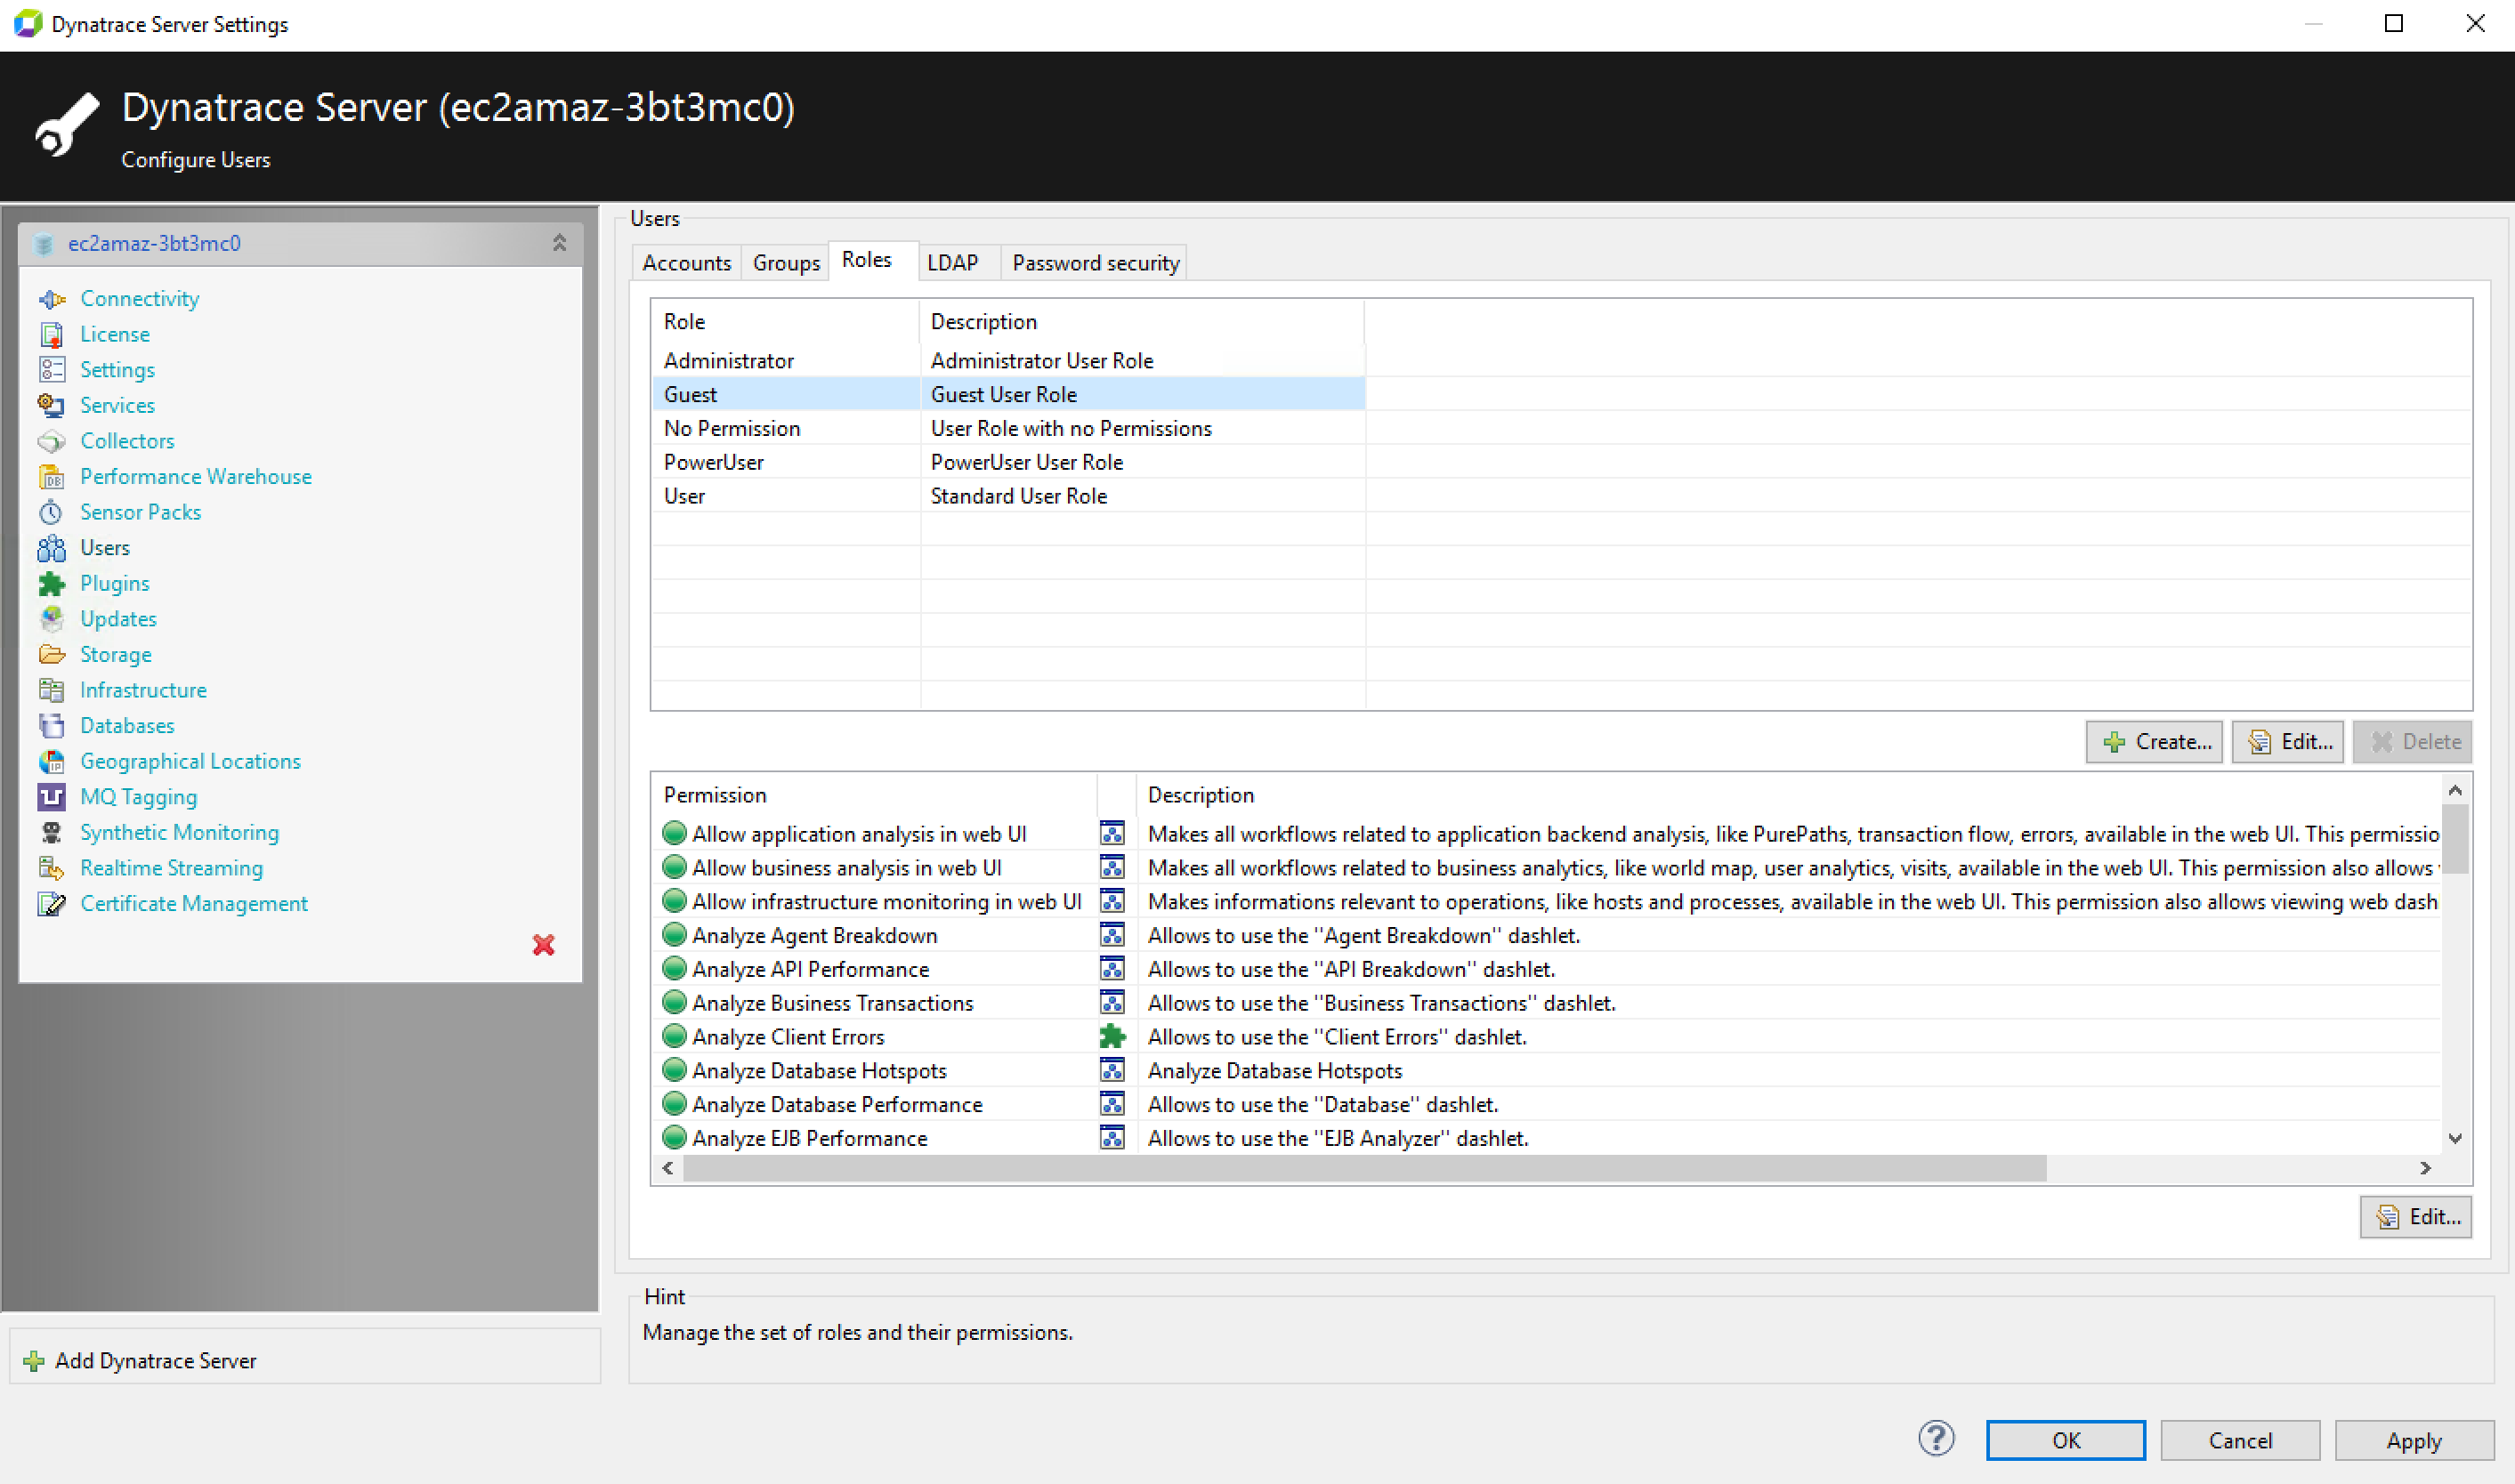Scroll down the permissions list
This screenshot has width=2515, height=1484.
click(2457, 1140)
